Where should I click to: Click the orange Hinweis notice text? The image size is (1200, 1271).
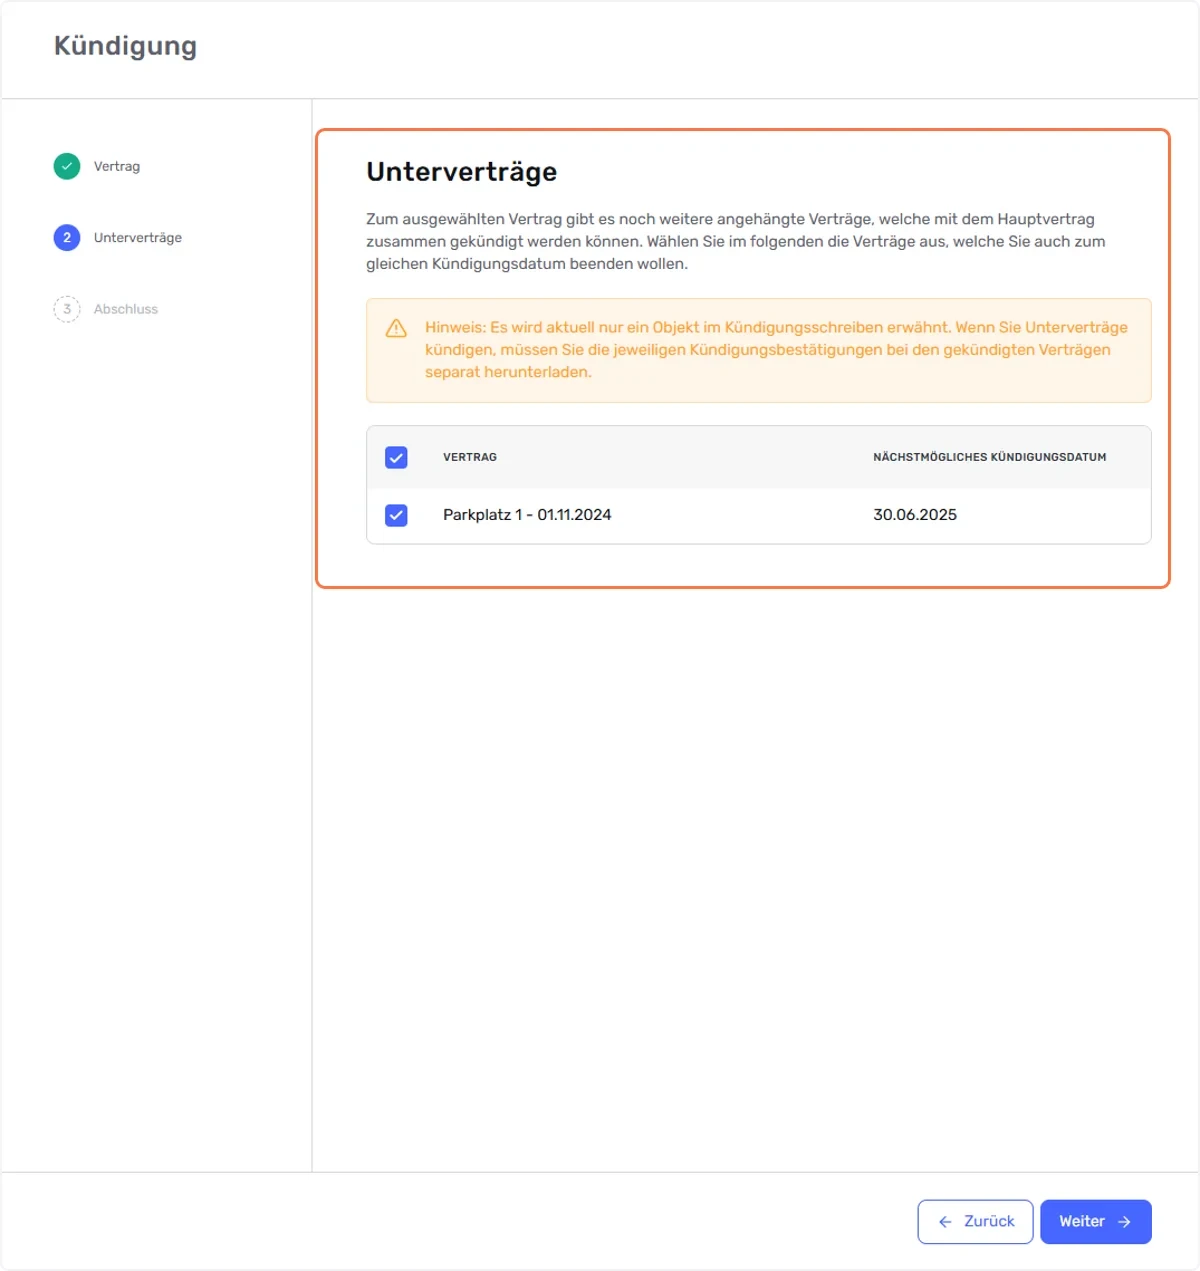[x=776, y=350]
